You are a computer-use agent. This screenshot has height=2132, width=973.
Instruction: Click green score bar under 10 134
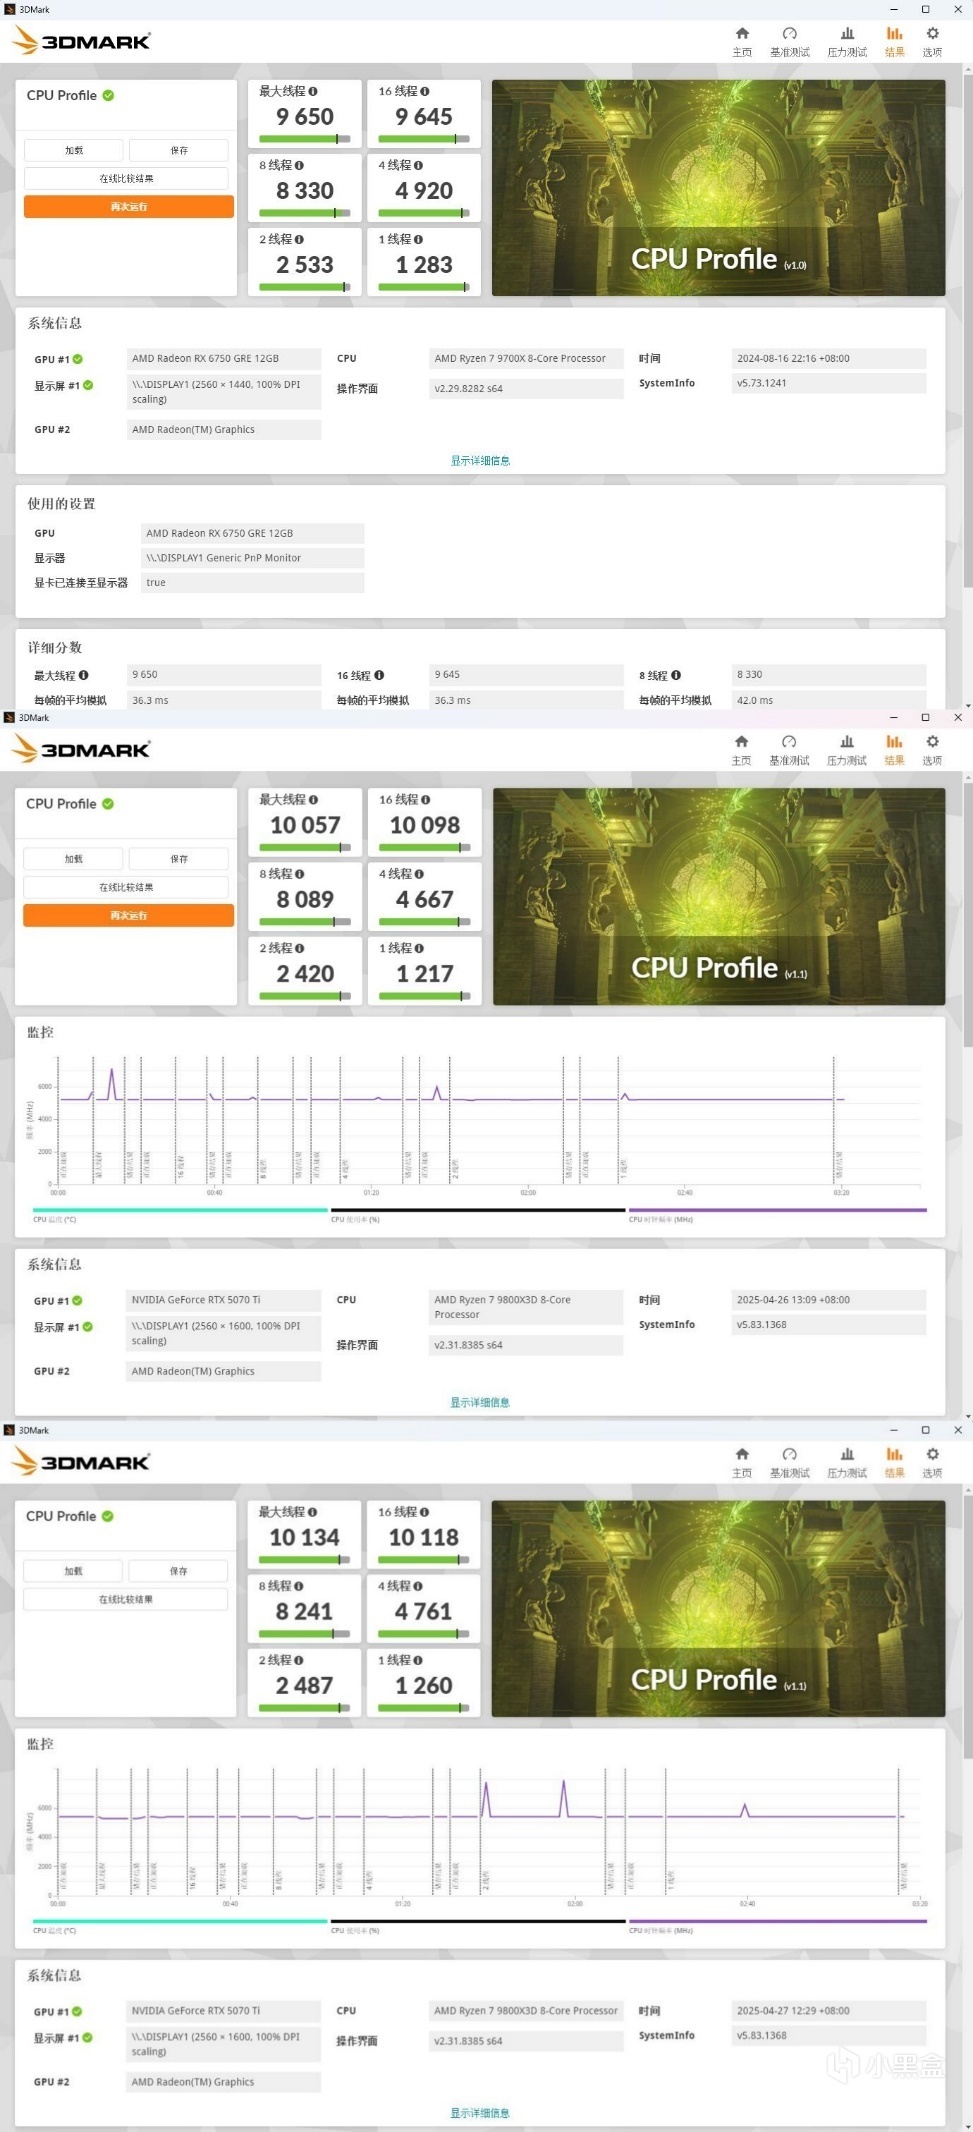tap(305, 1559)
